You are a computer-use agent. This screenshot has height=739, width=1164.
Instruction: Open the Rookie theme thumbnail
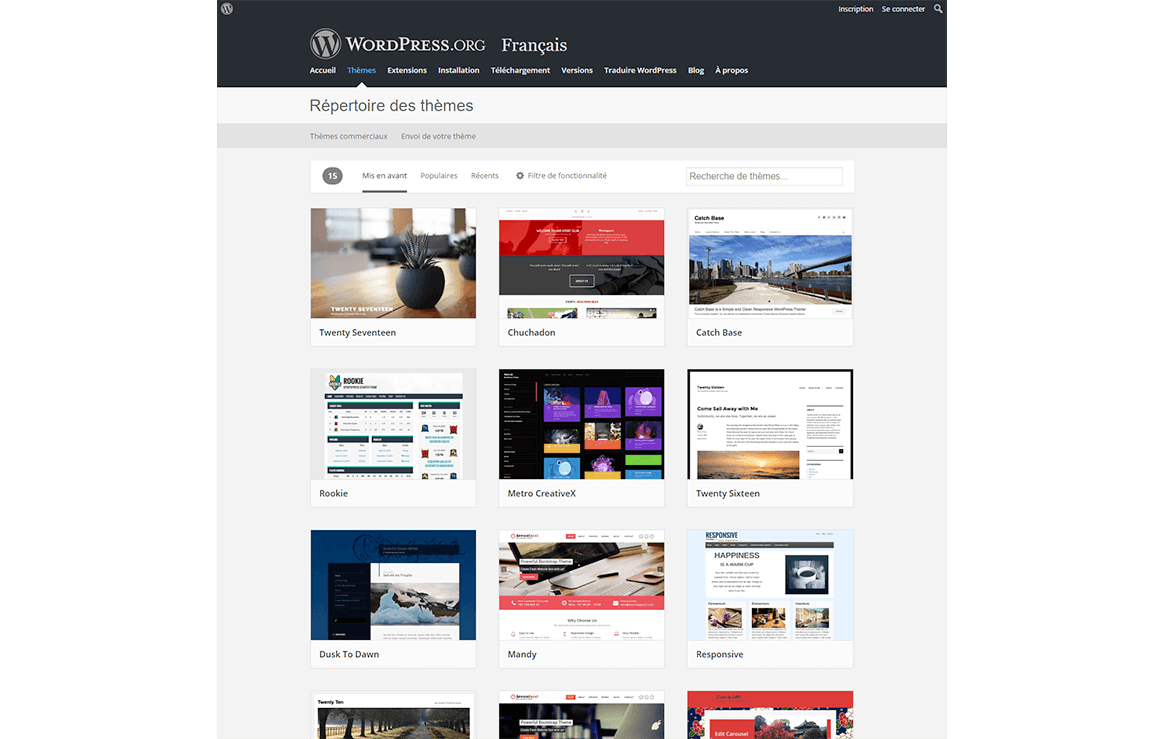pos(393,424)
